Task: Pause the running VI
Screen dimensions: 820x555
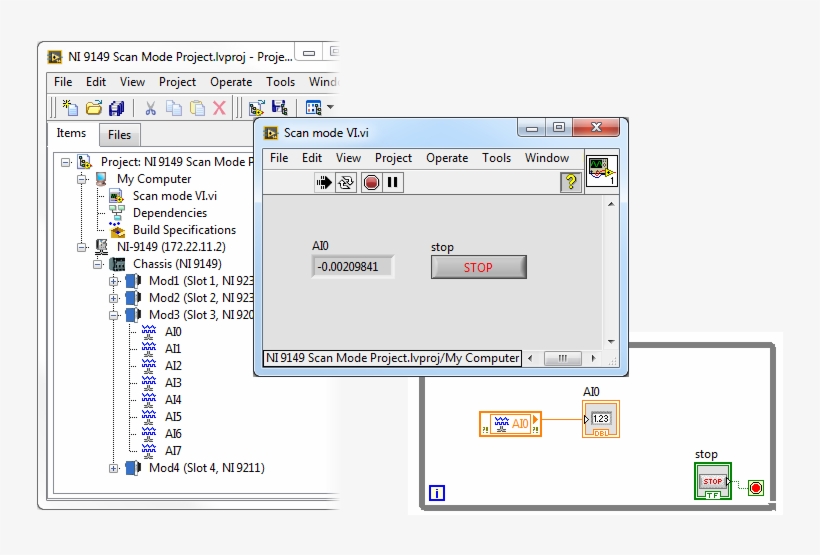Action: [x=393, y=182]
